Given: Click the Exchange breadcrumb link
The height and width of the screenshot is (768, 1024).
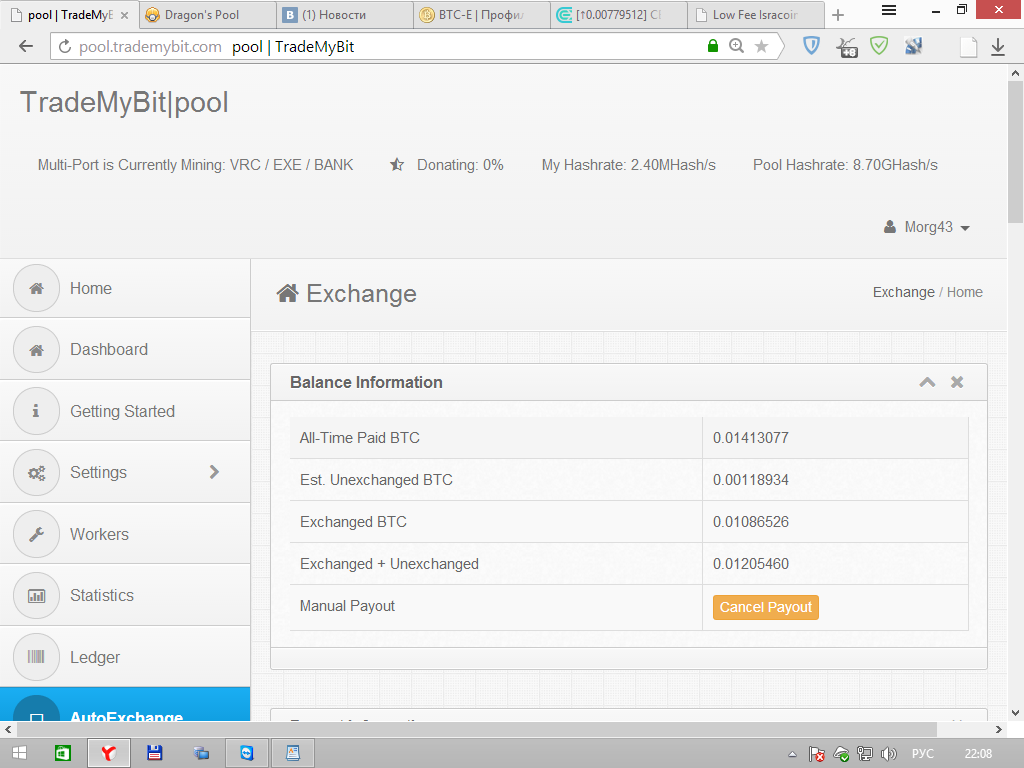Looking at the screenshot, I should pos(904,292).
